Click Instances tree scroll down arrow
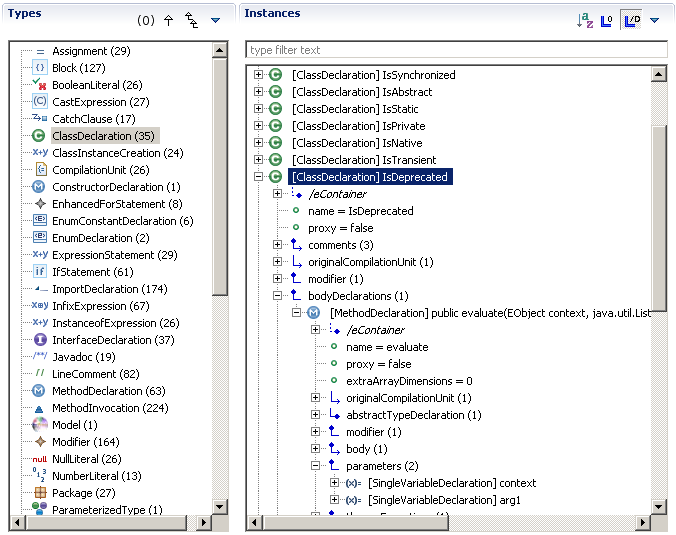This screenshot has height=535, width=676. coord(658,507)
